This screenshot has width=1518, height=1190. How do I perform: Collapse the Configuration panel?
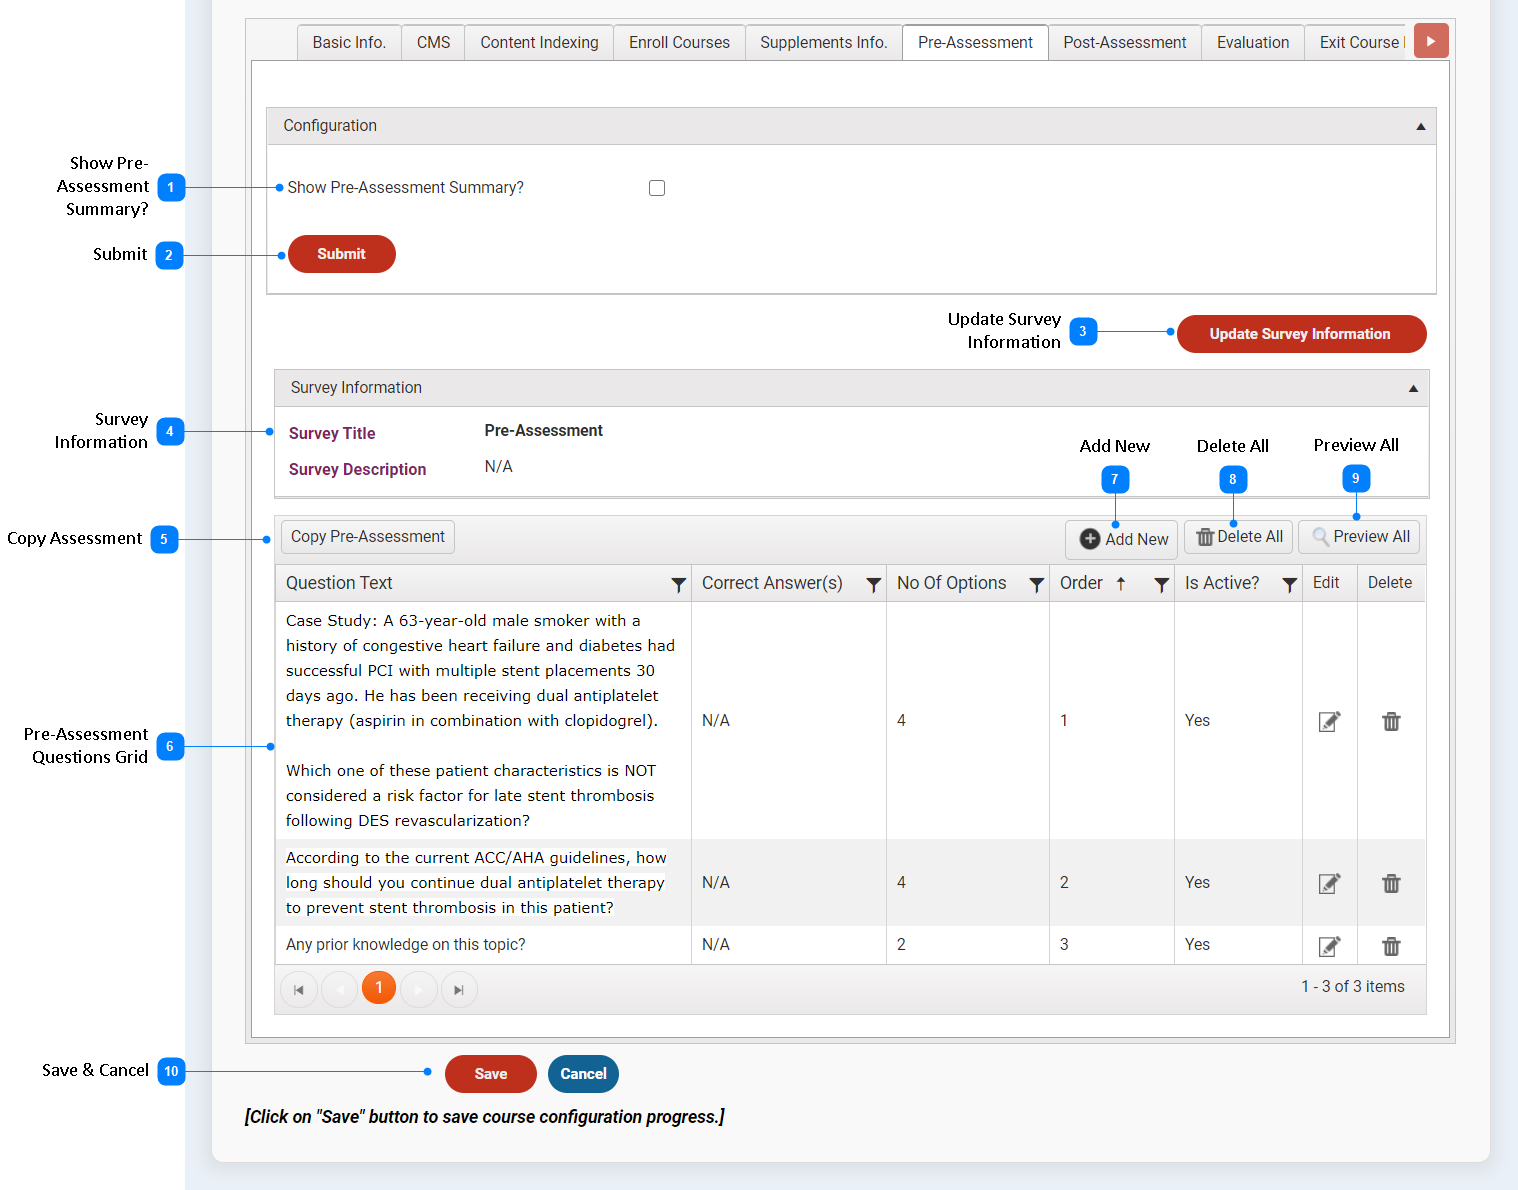[1420, 126]
